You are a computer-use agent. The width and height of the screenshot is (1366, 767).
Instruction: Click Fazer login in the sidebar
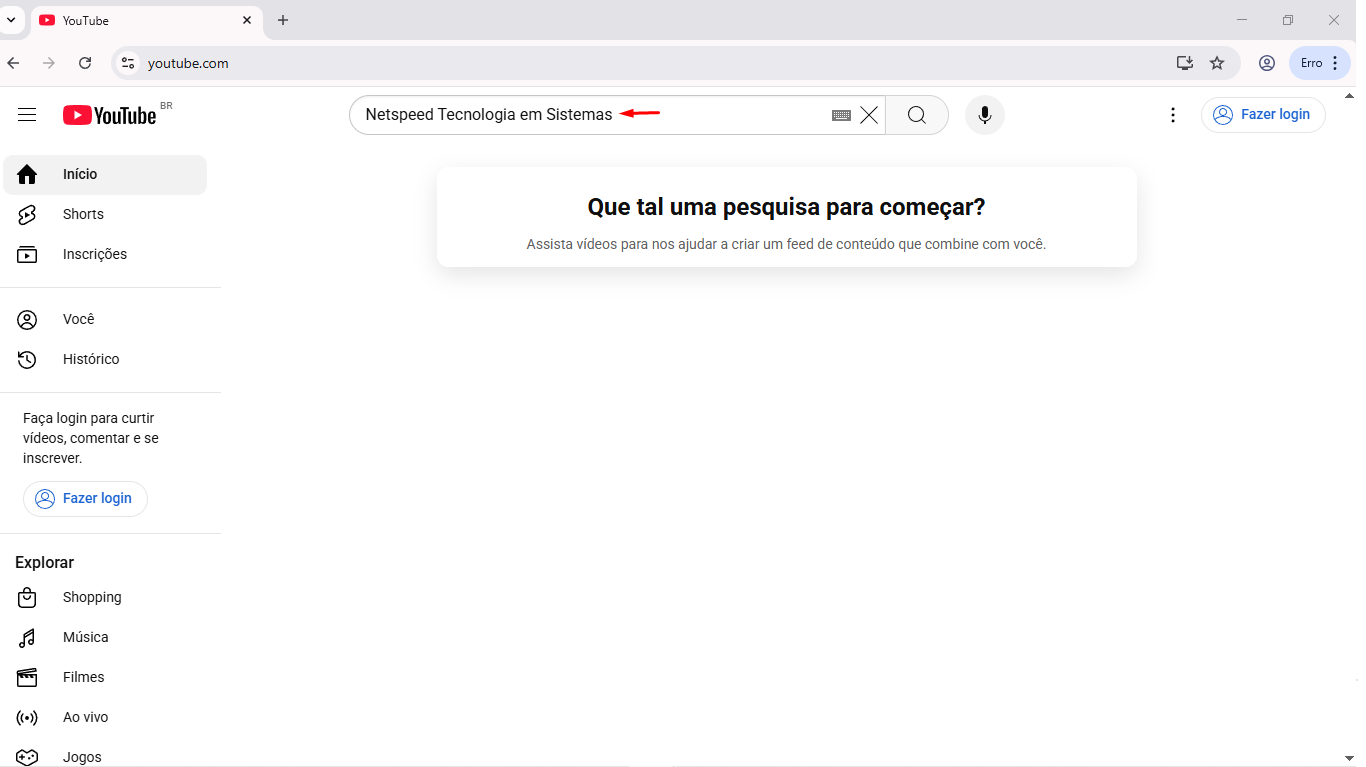(85, 498)
